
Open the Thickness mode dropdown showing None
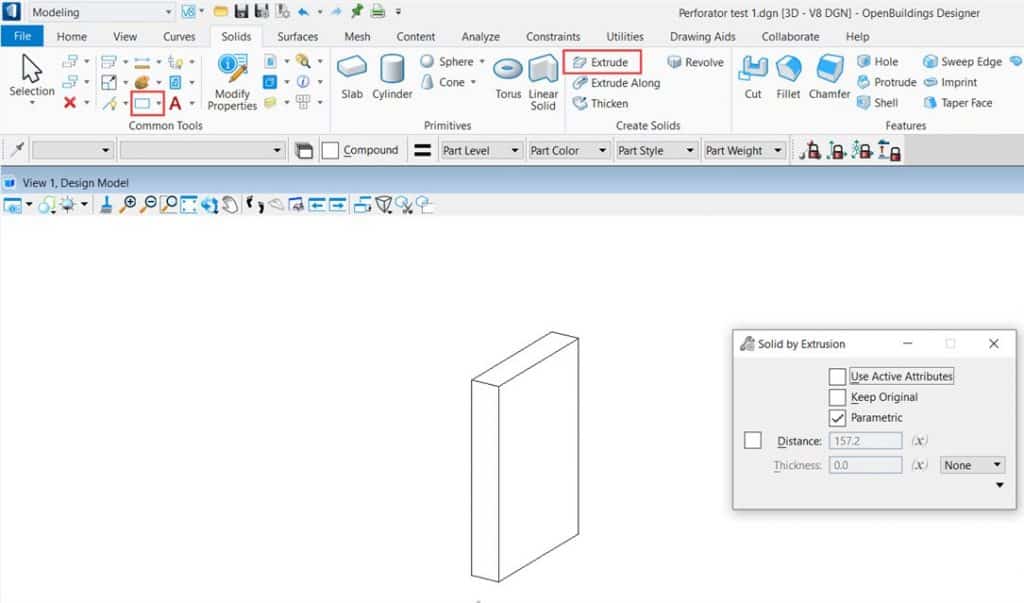[x=971, y=464]
